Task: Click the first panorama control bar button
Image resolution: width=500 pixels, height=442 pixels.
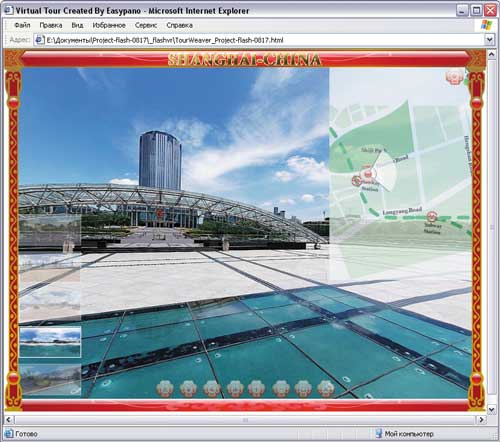Action: [x=165, y=389]
